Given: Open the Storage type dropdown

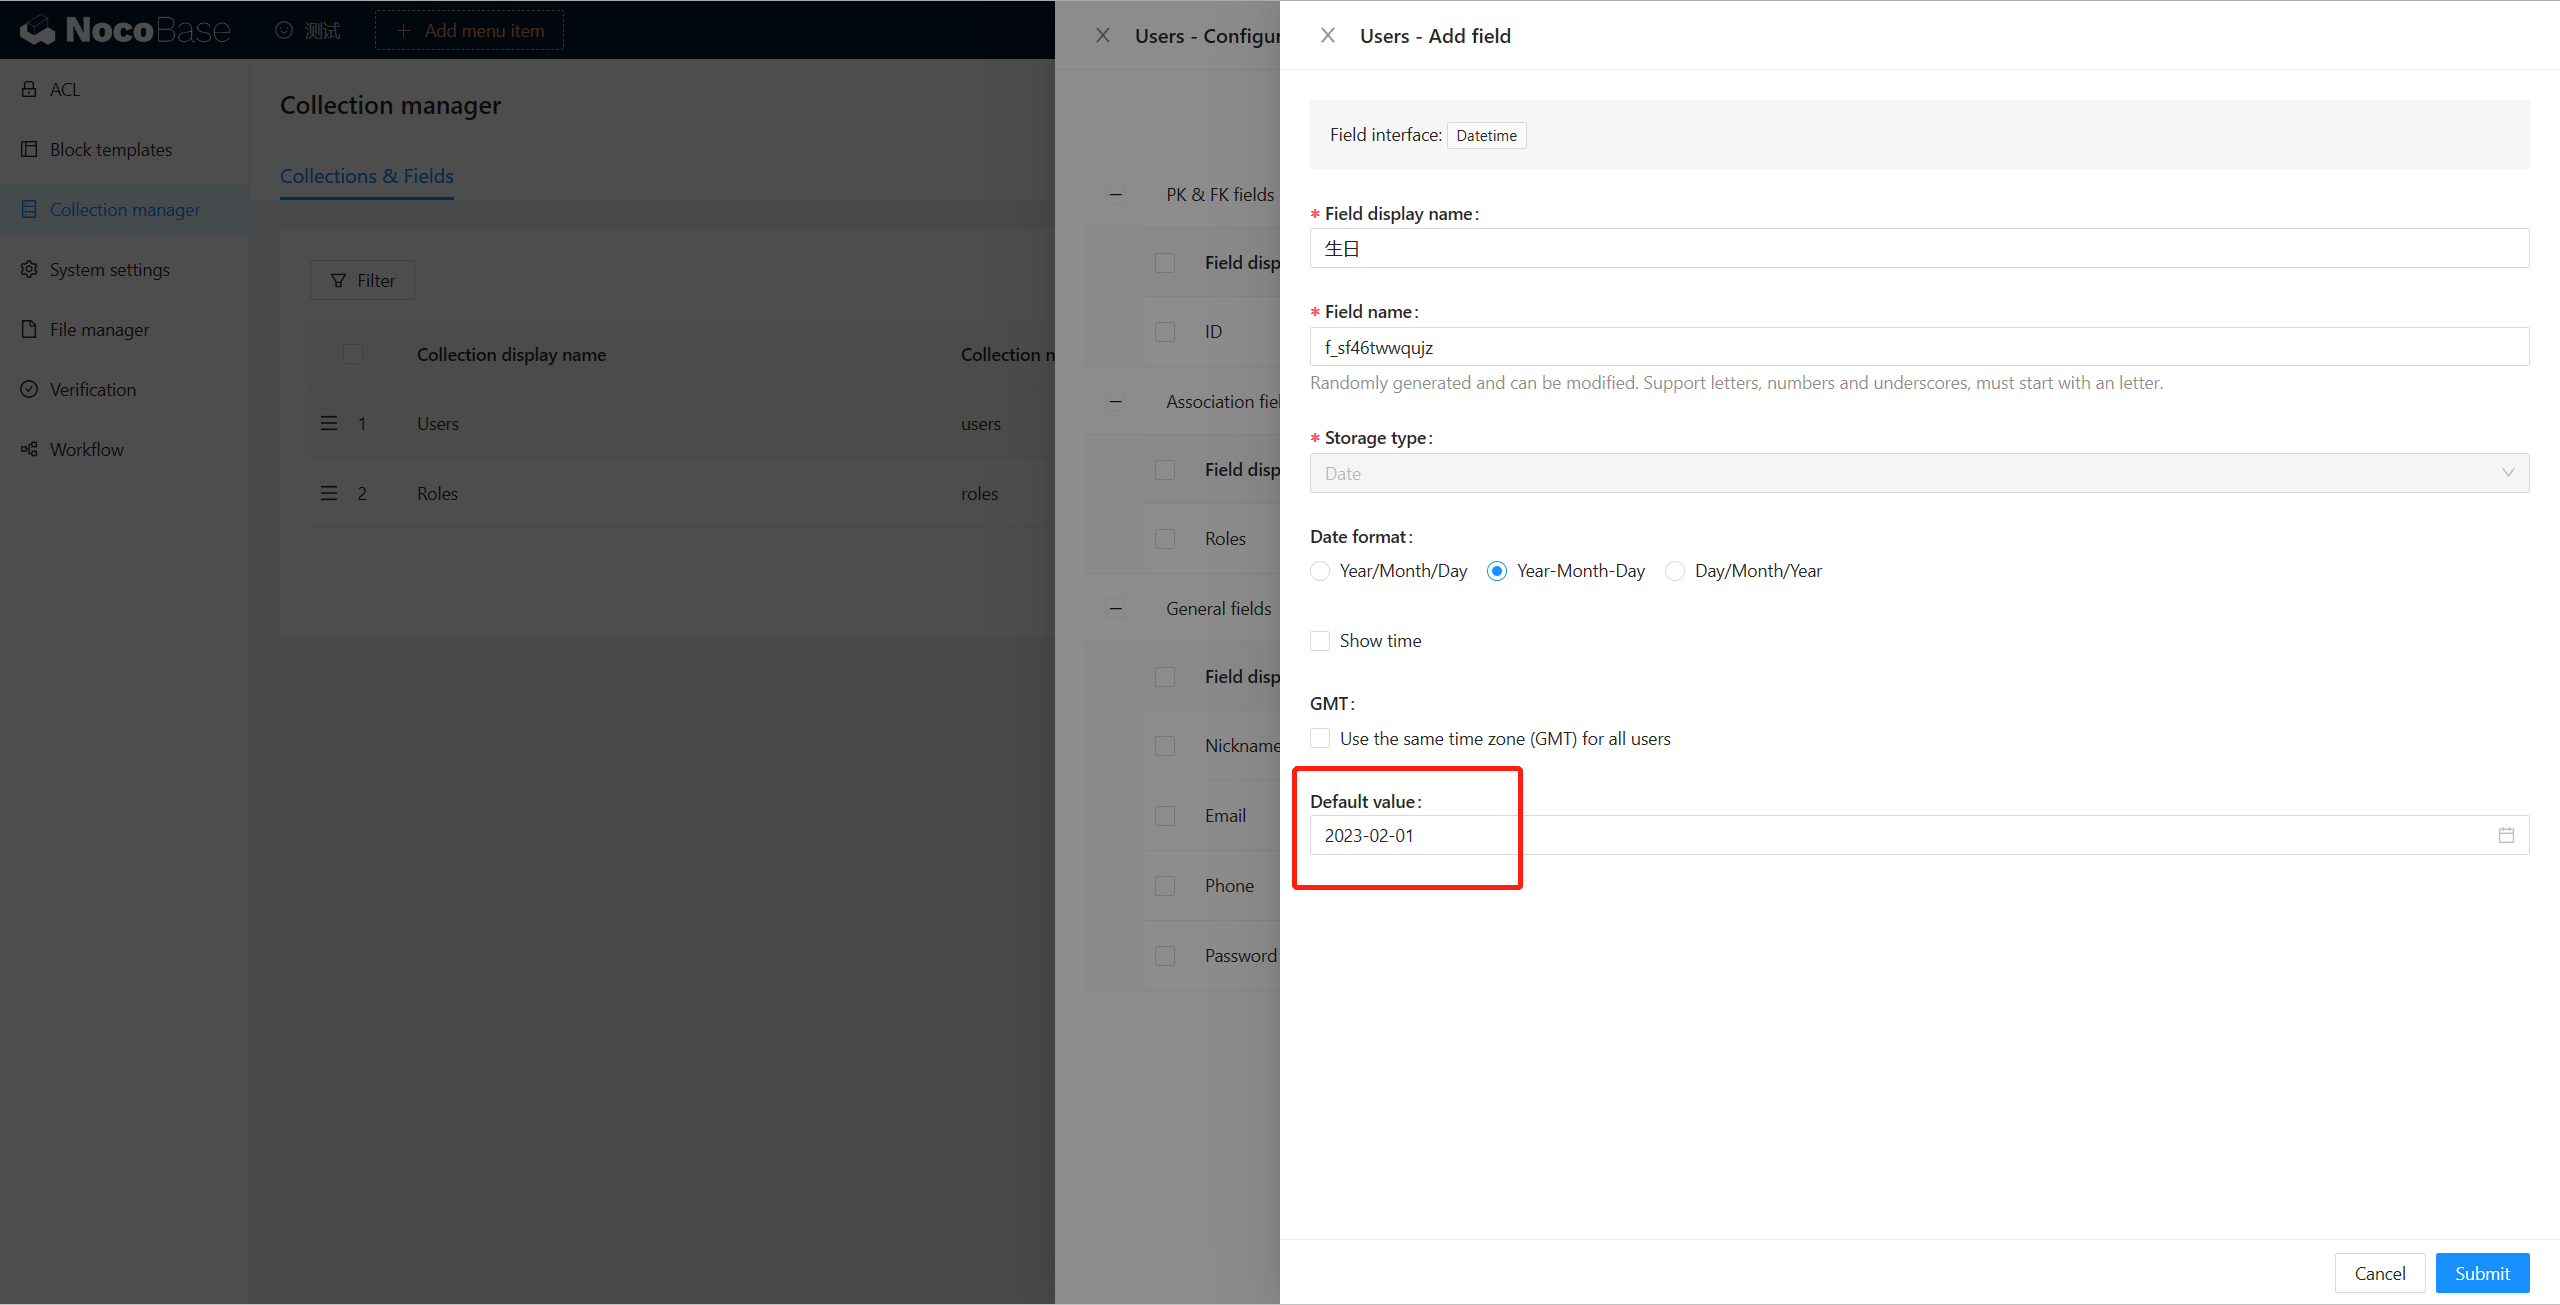Looking at the screenshot, I should coord(1919,473).
